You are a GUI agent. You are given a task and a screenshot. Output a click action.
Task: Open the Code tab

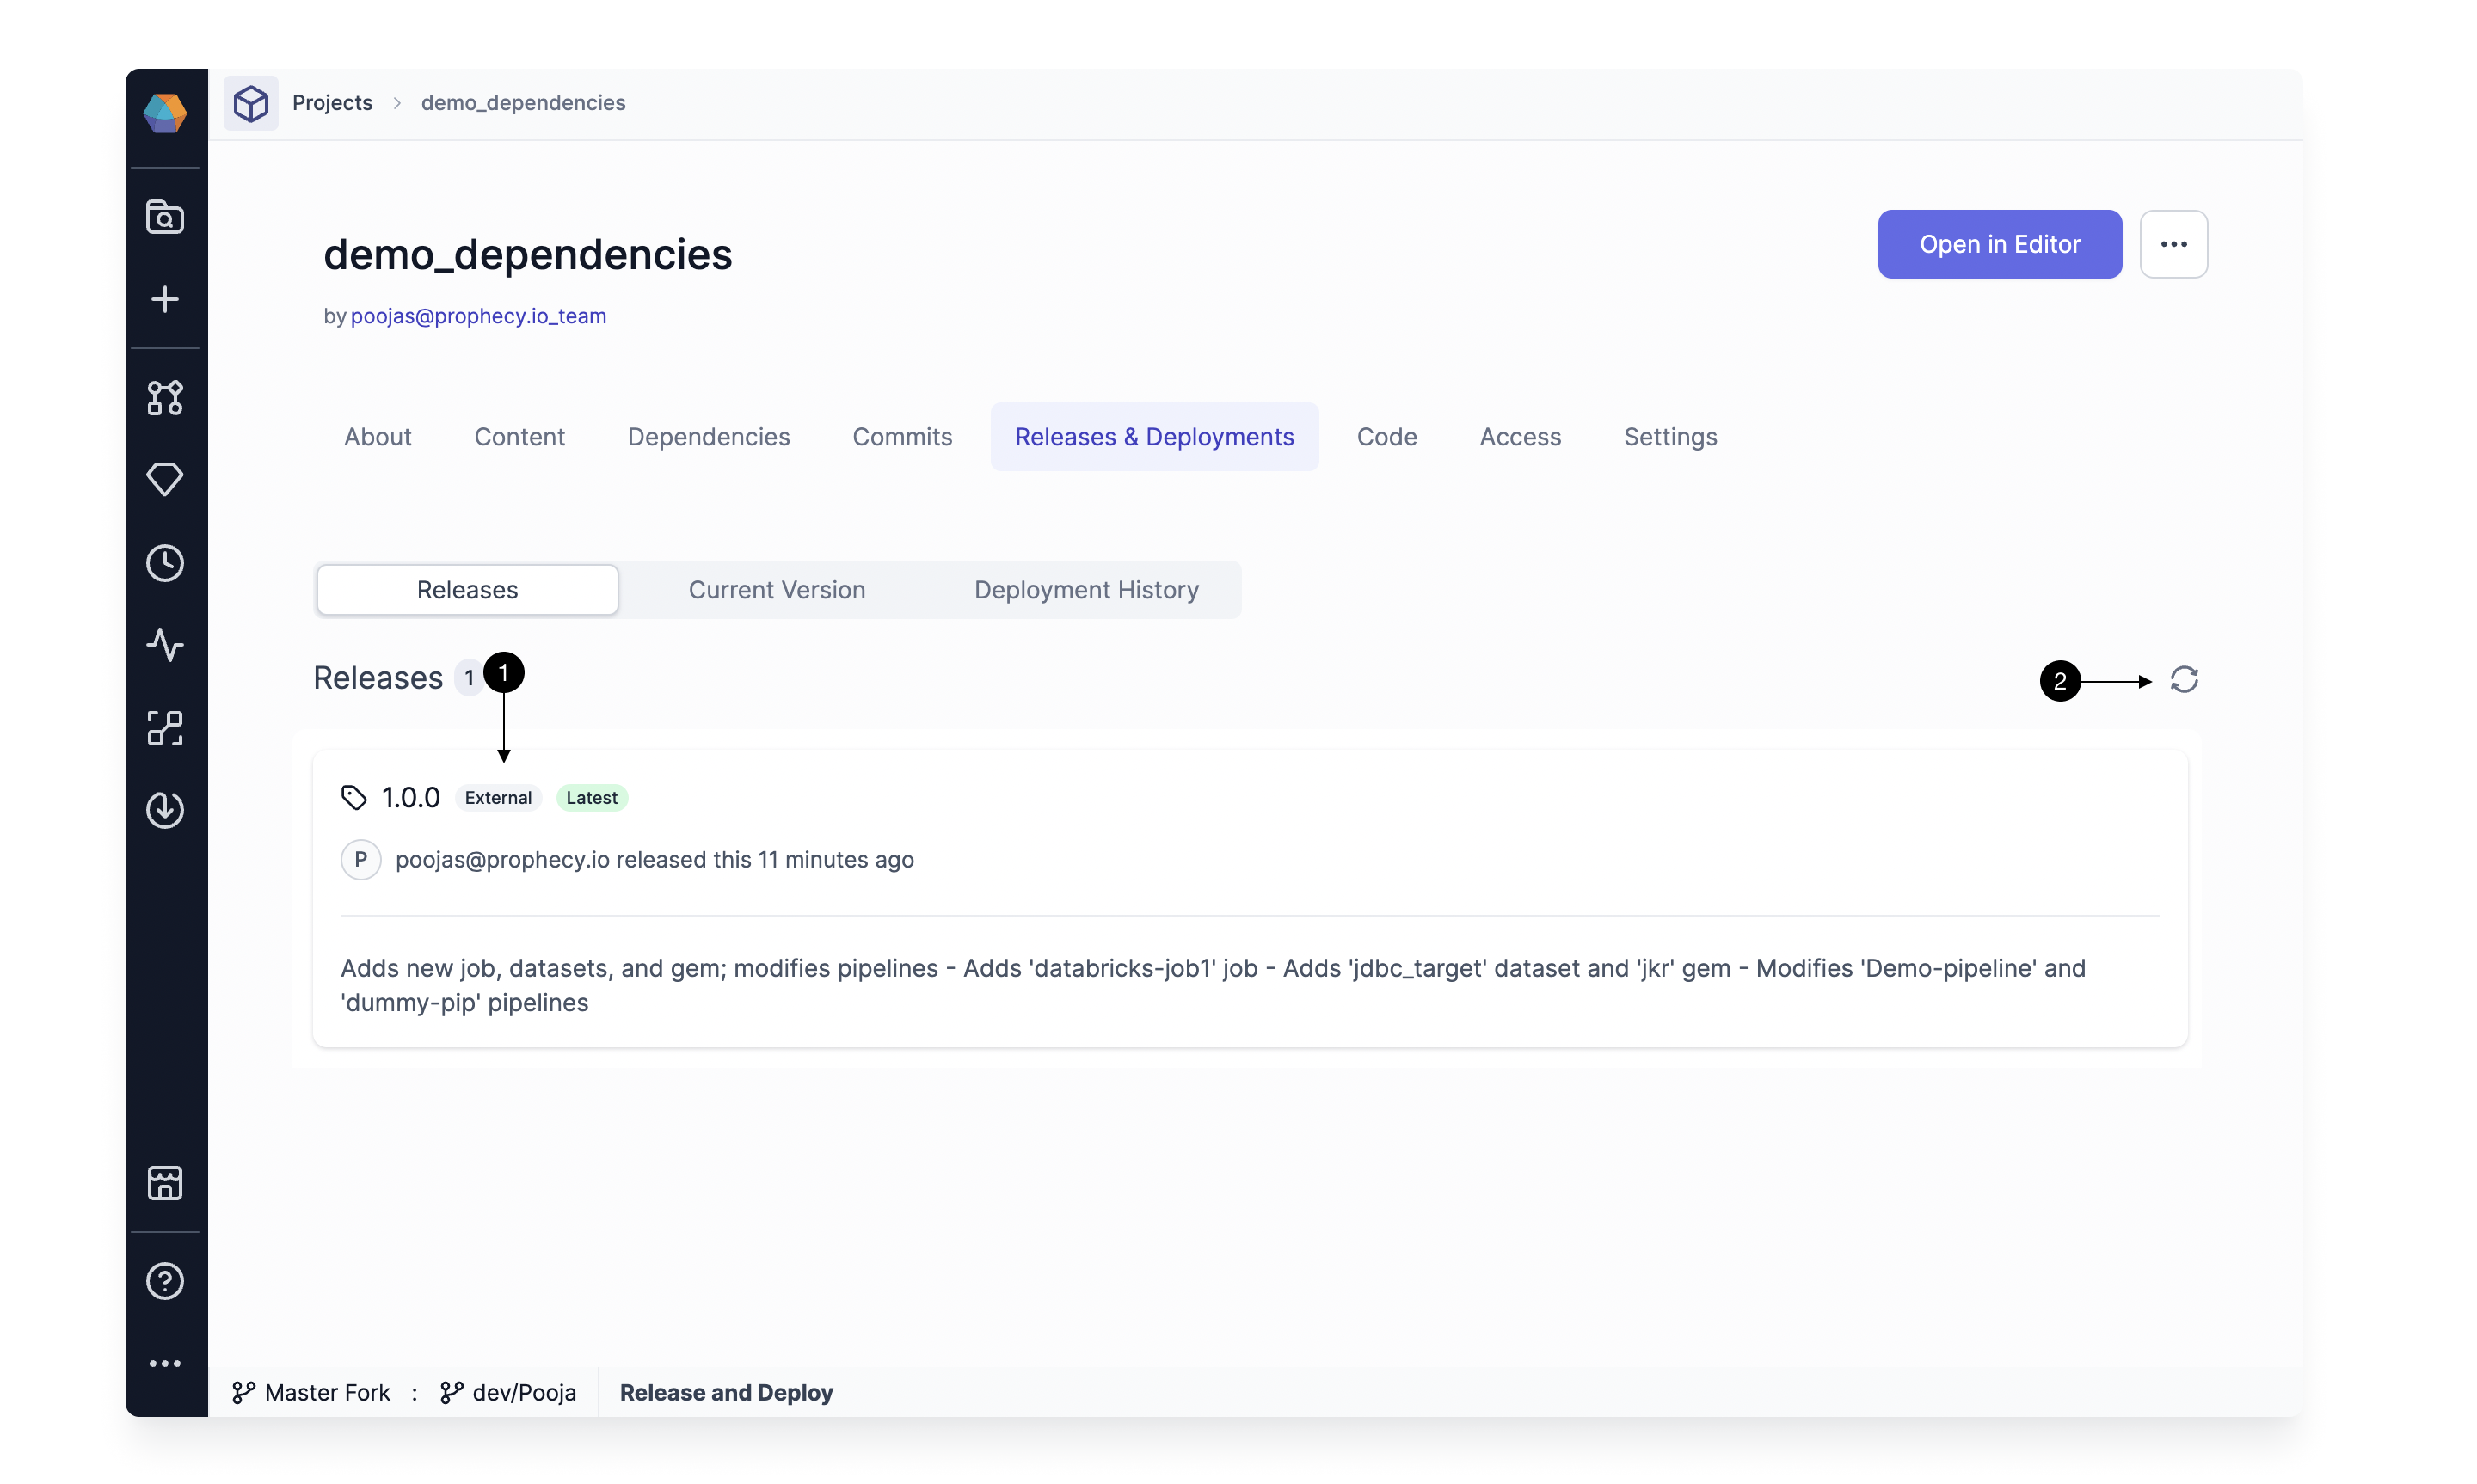(1387, 437)
